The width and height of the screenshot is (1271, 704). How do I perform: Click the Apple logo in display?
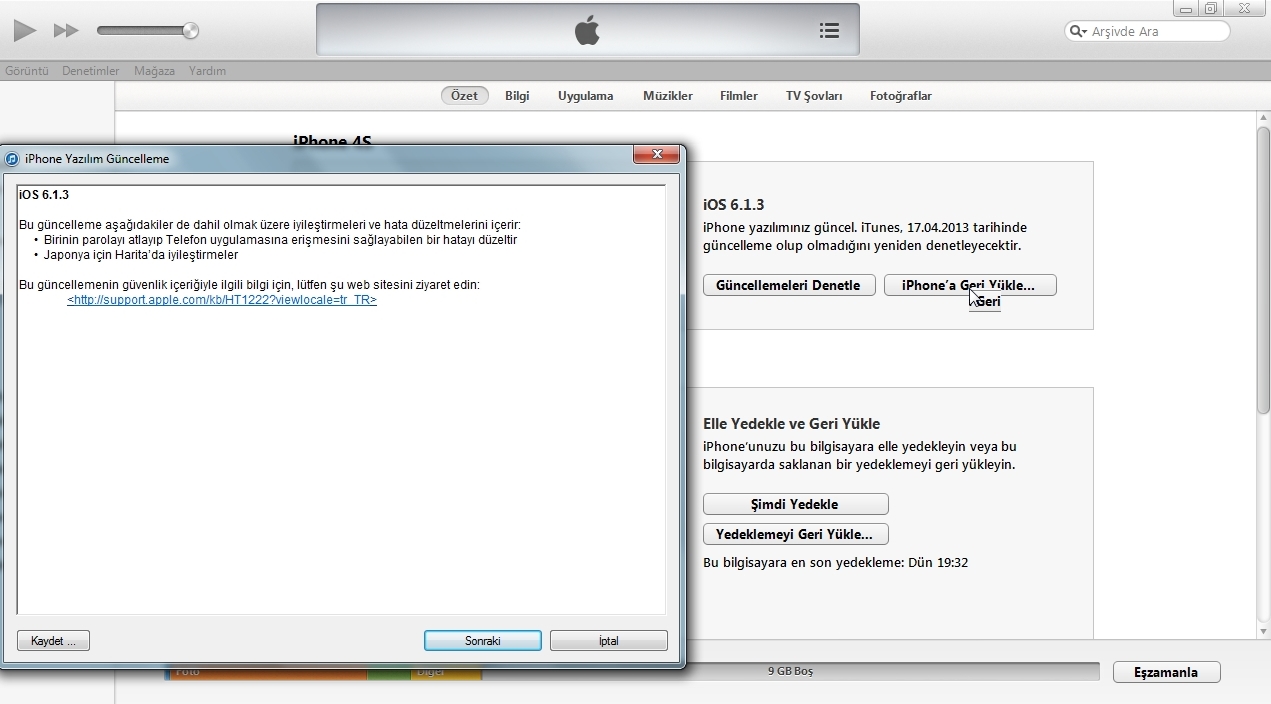[587, 31]
